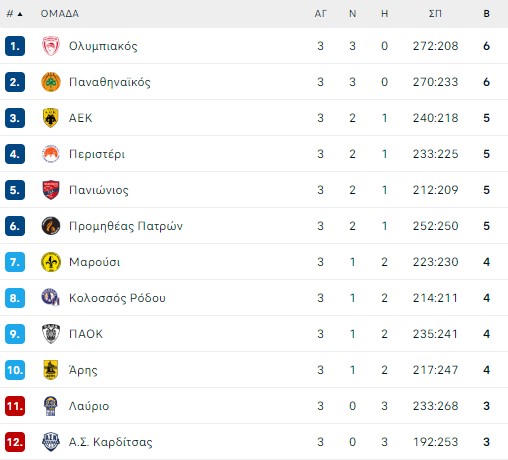Click the Πανιώνιος red-blue shield logo

pos(51,190)
